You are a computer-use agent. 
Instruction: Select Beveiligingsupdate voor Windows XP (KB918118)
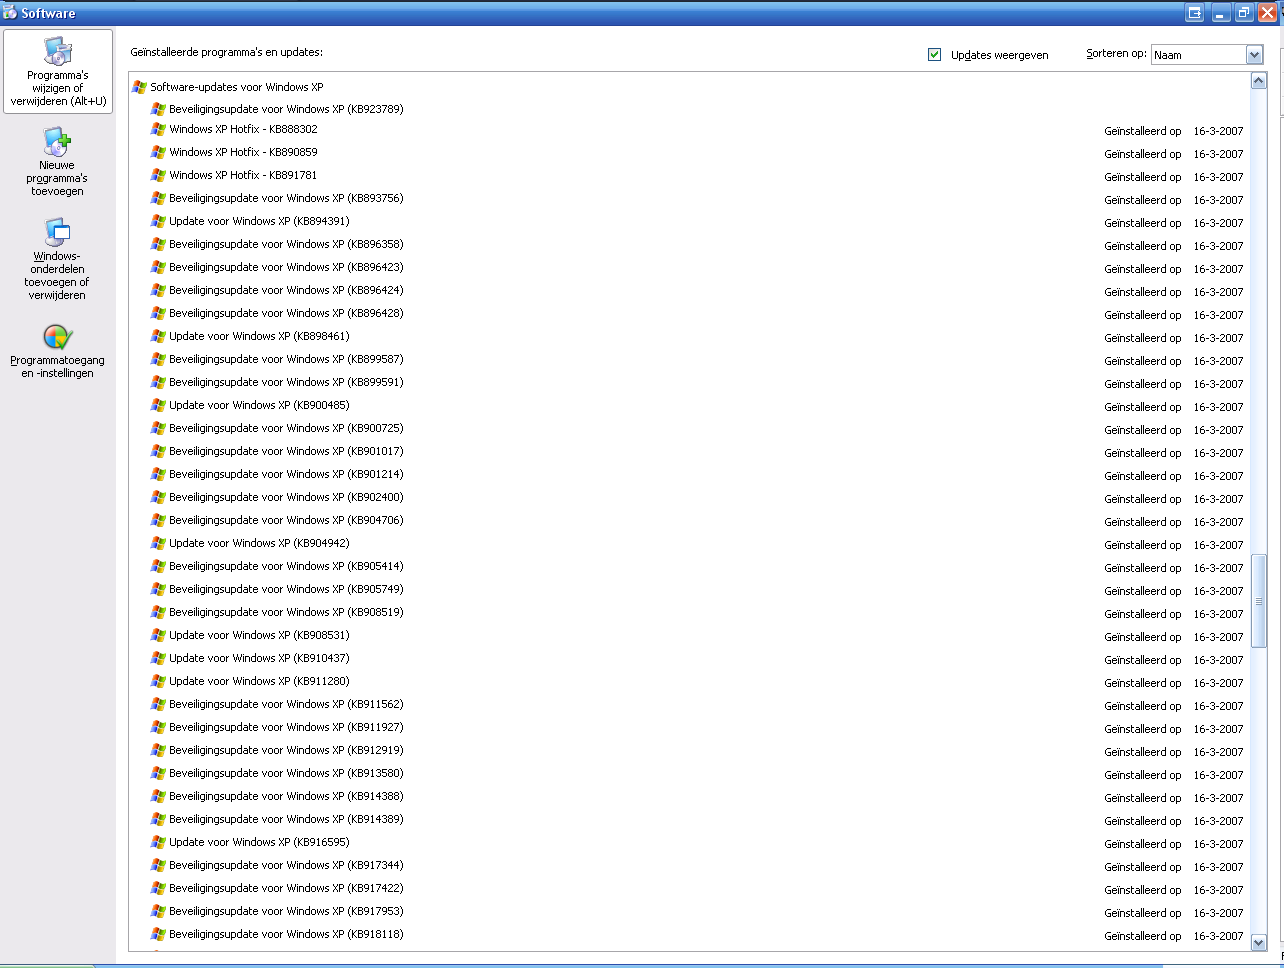pyautogui.click(x=286, y=934)
